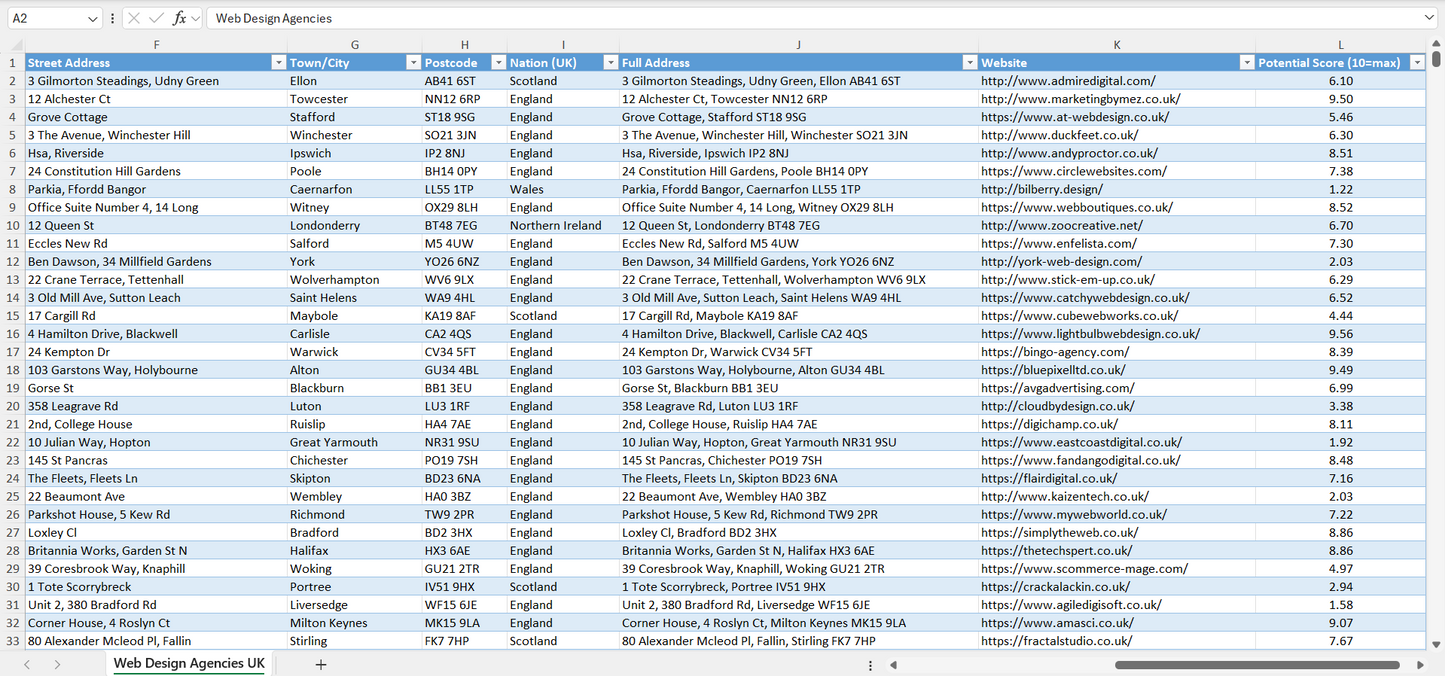Open zoocreative.net website link
This screenshot has height=676, width=1445.
(1061, 225)
